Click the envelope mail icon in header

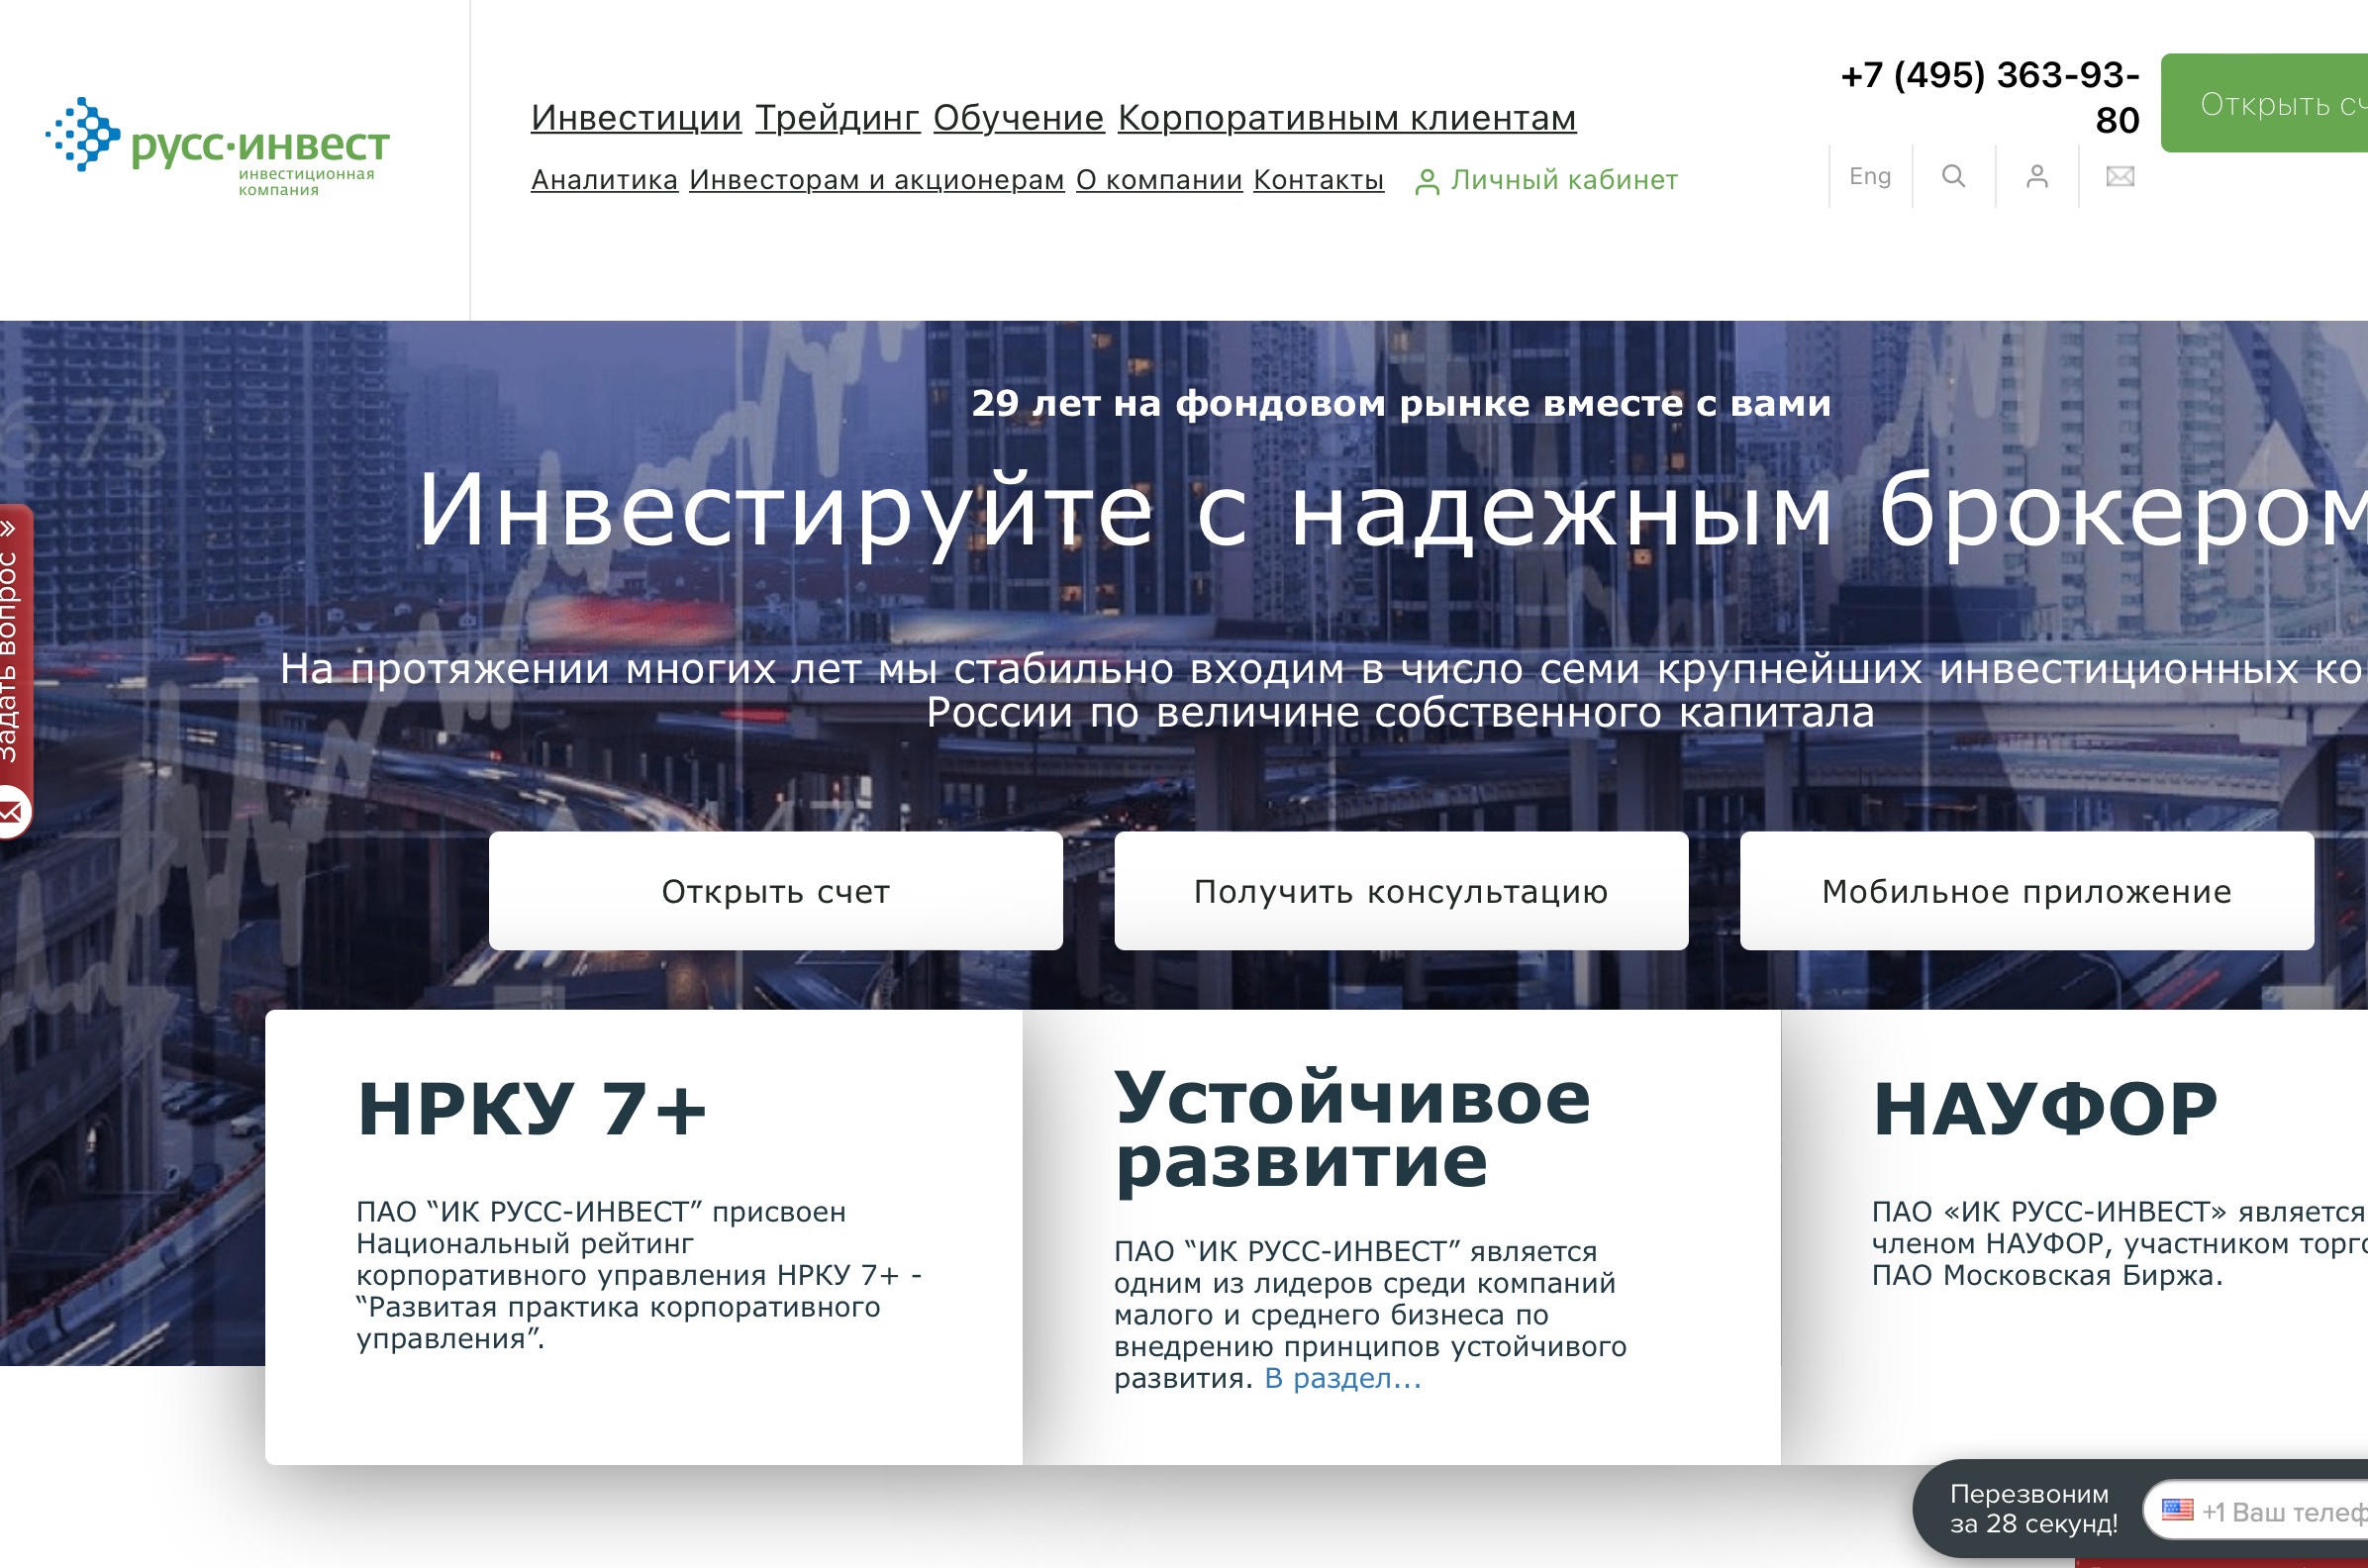pos(2120,177)
